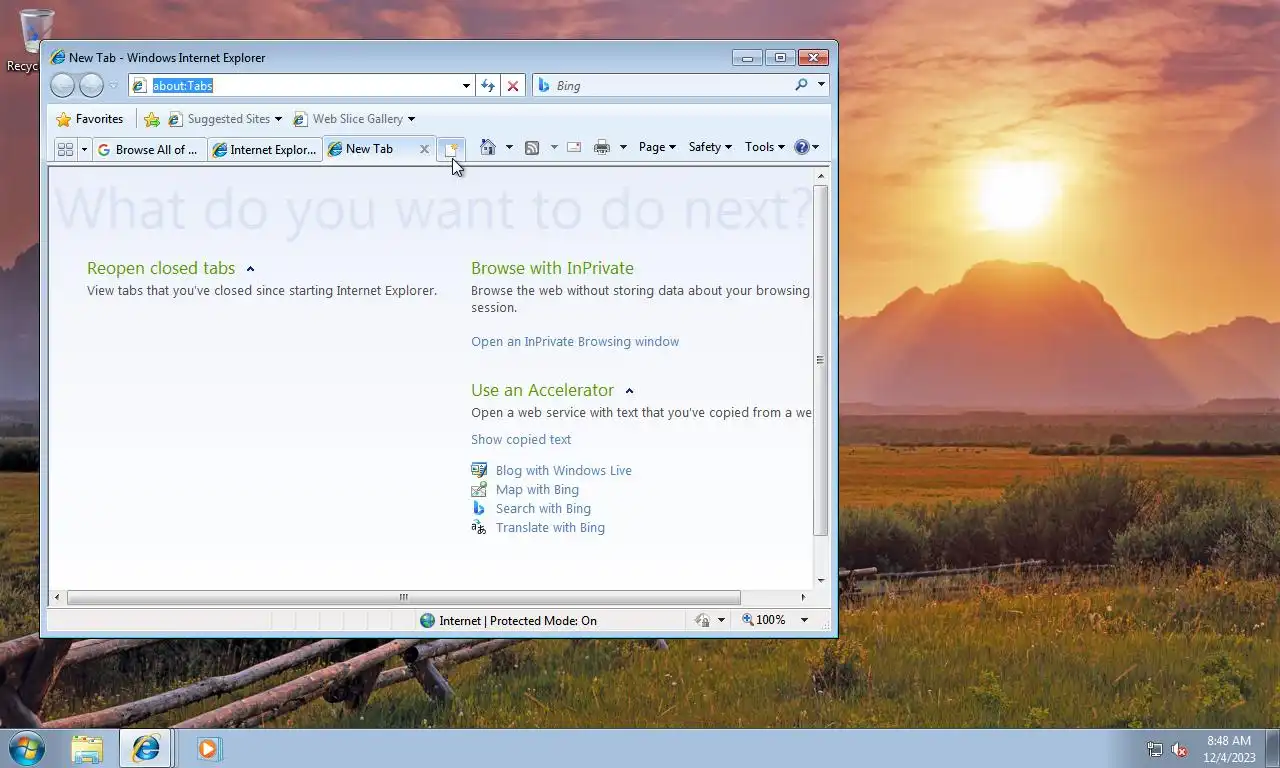Viewport: 1280px width, 768px height.
Task: Click the status bar security settings icon
Action: tap(703, 621)
